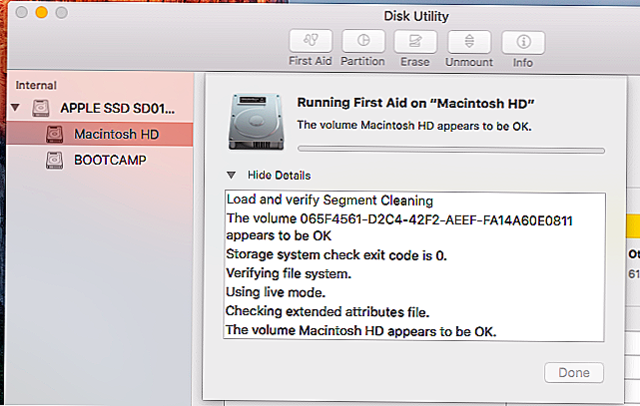The height and width of the screenshot is (406, 640).
Task: Click the First Aid progress bar
Action: [x=451, y=150]
